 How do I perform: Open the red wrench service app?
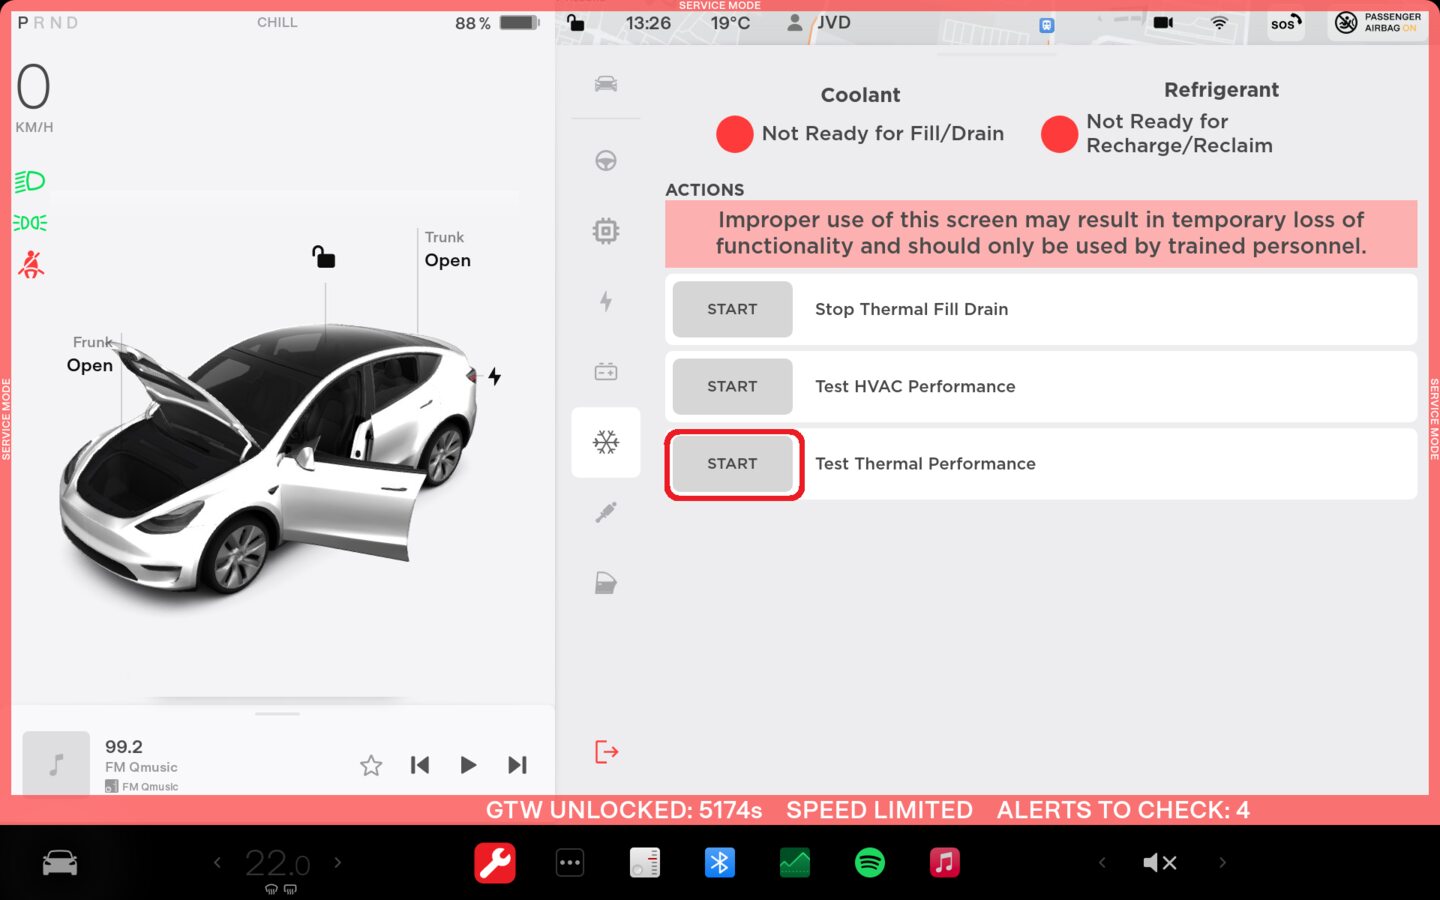[x=495, y=862]
